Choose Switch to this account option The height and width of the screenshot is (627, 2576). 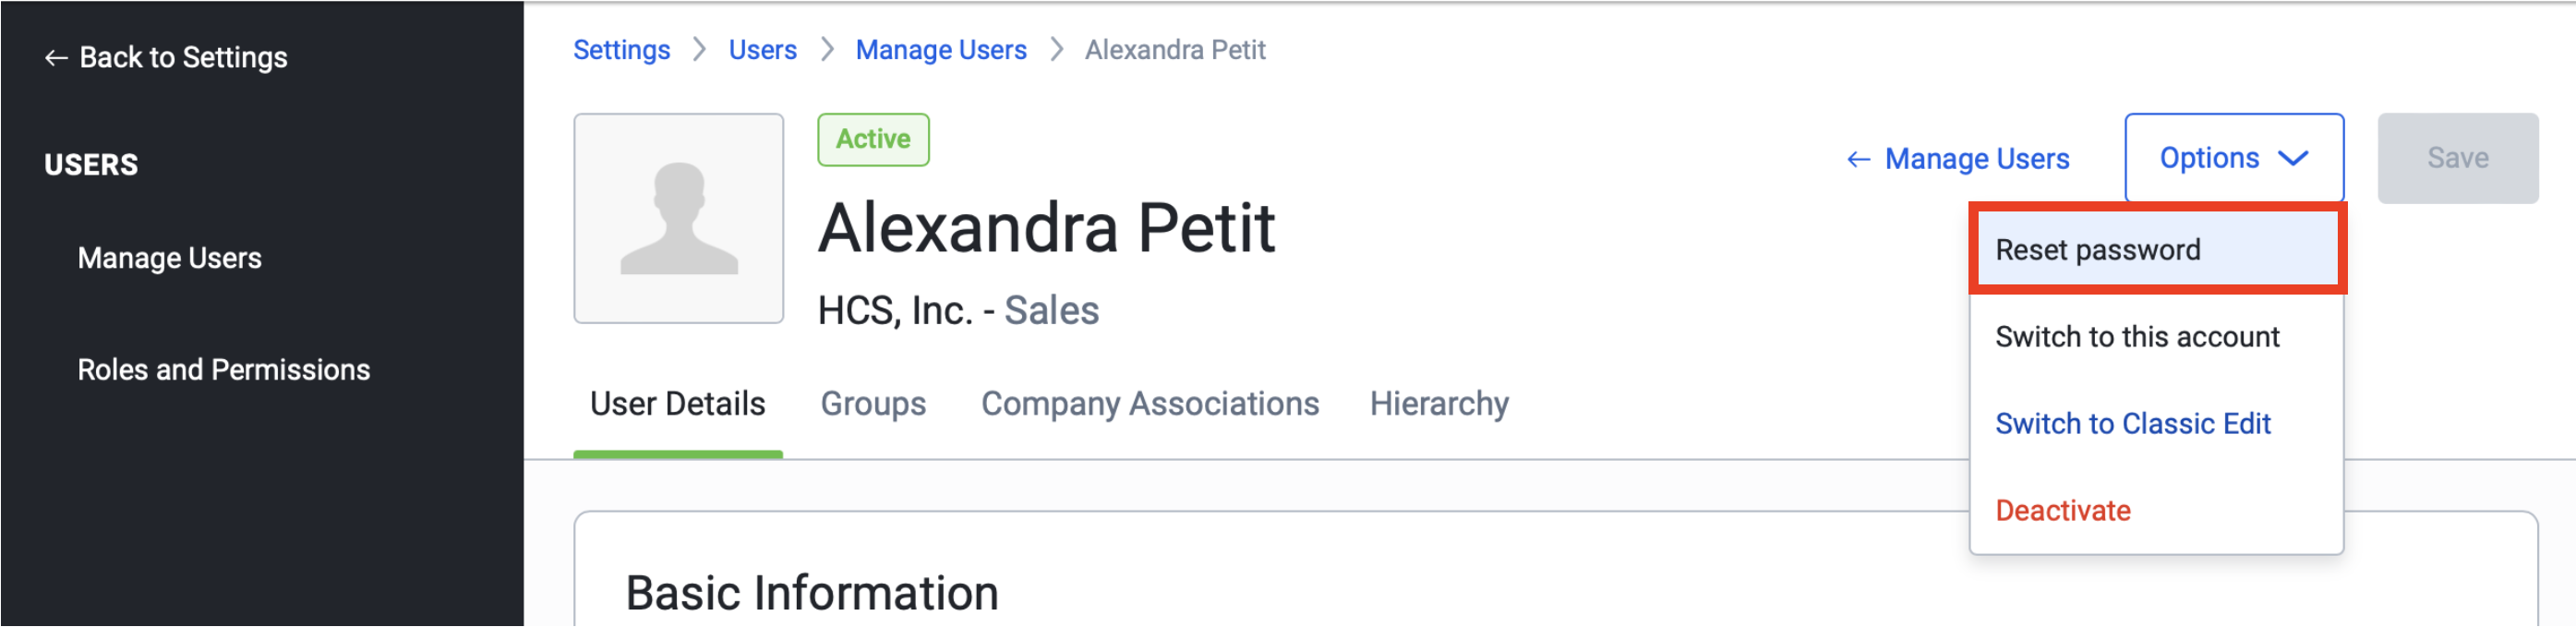tap(2136, 337)
